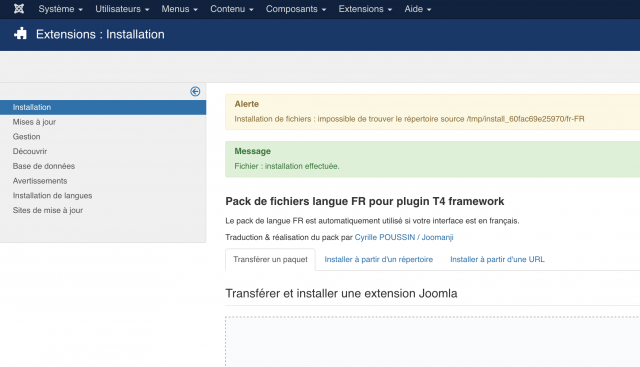Open the Contenu dropdown menu

click(x=231, y=9)
